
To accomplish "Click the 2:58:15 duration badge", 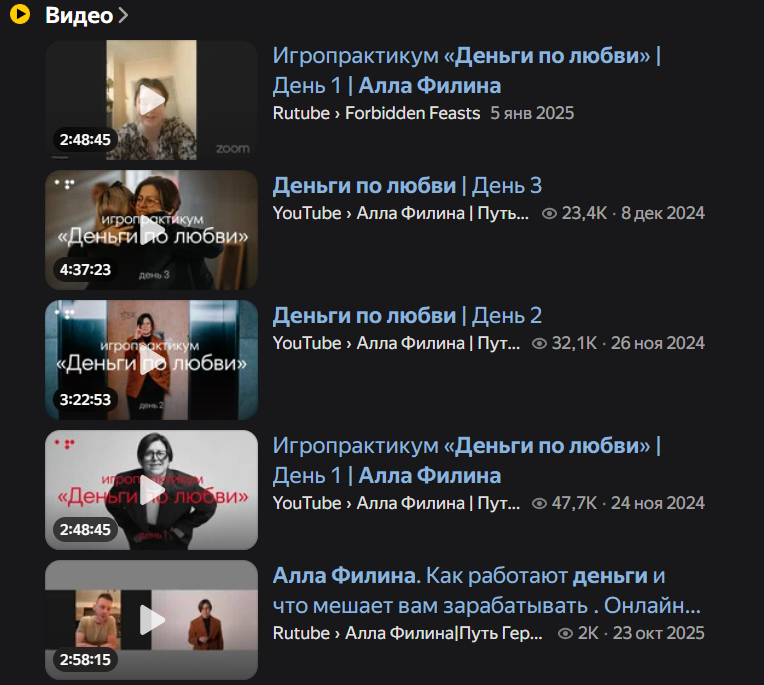I will click(x=85, y=660).
